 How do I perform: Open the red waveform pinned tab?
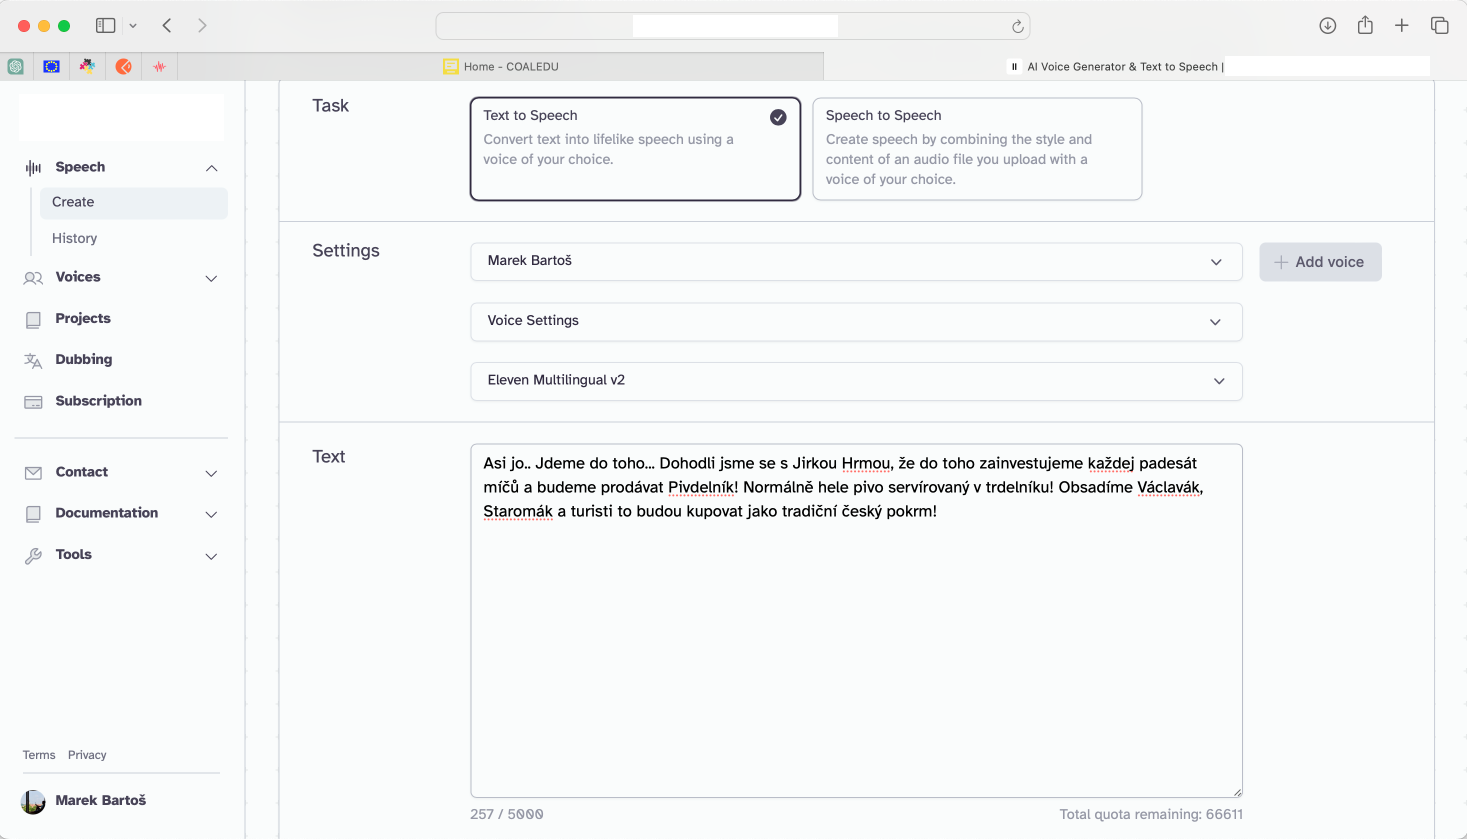pos(159,67)
